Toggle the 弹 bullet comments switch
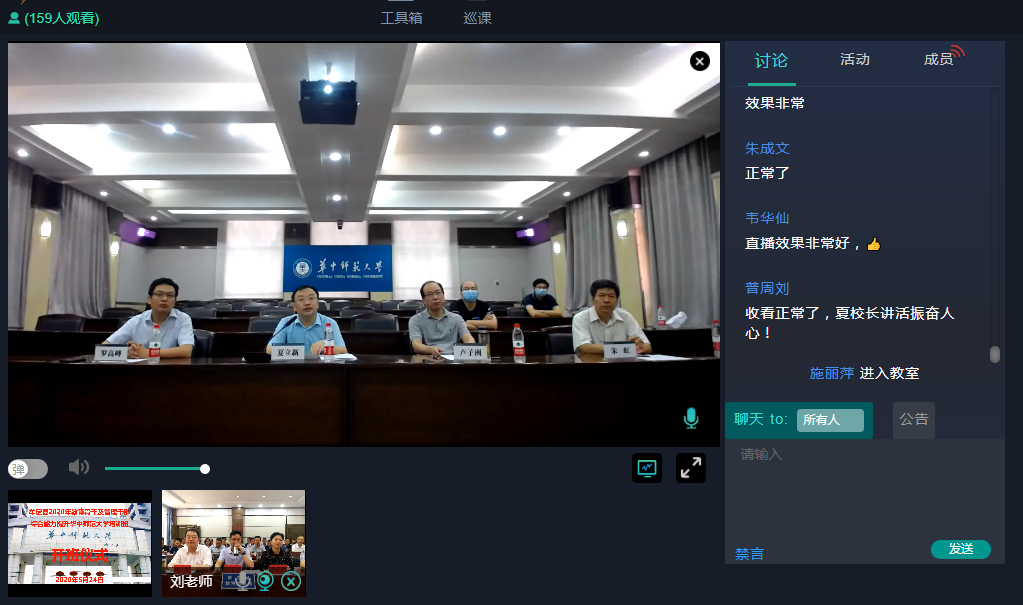Viewport: 1023px width, 605px height. click(28, 469)
